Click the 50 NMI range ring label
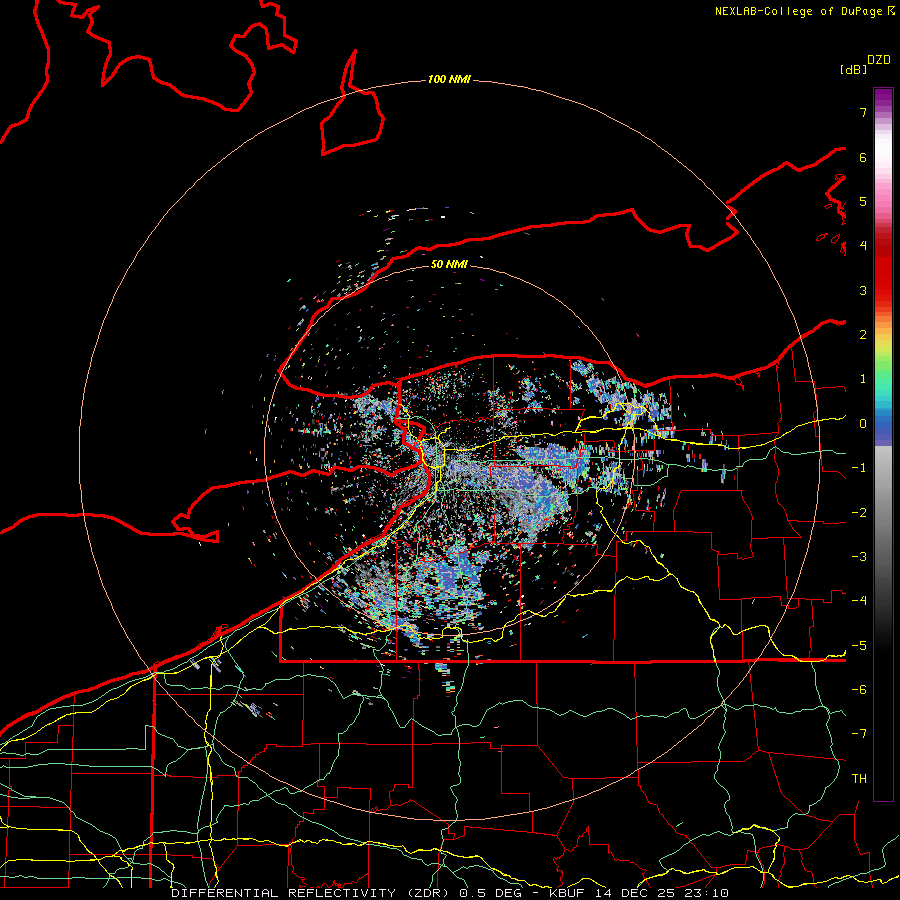This screenshot has width=900, height=900. pyautogui.click(x=449, y=264)
